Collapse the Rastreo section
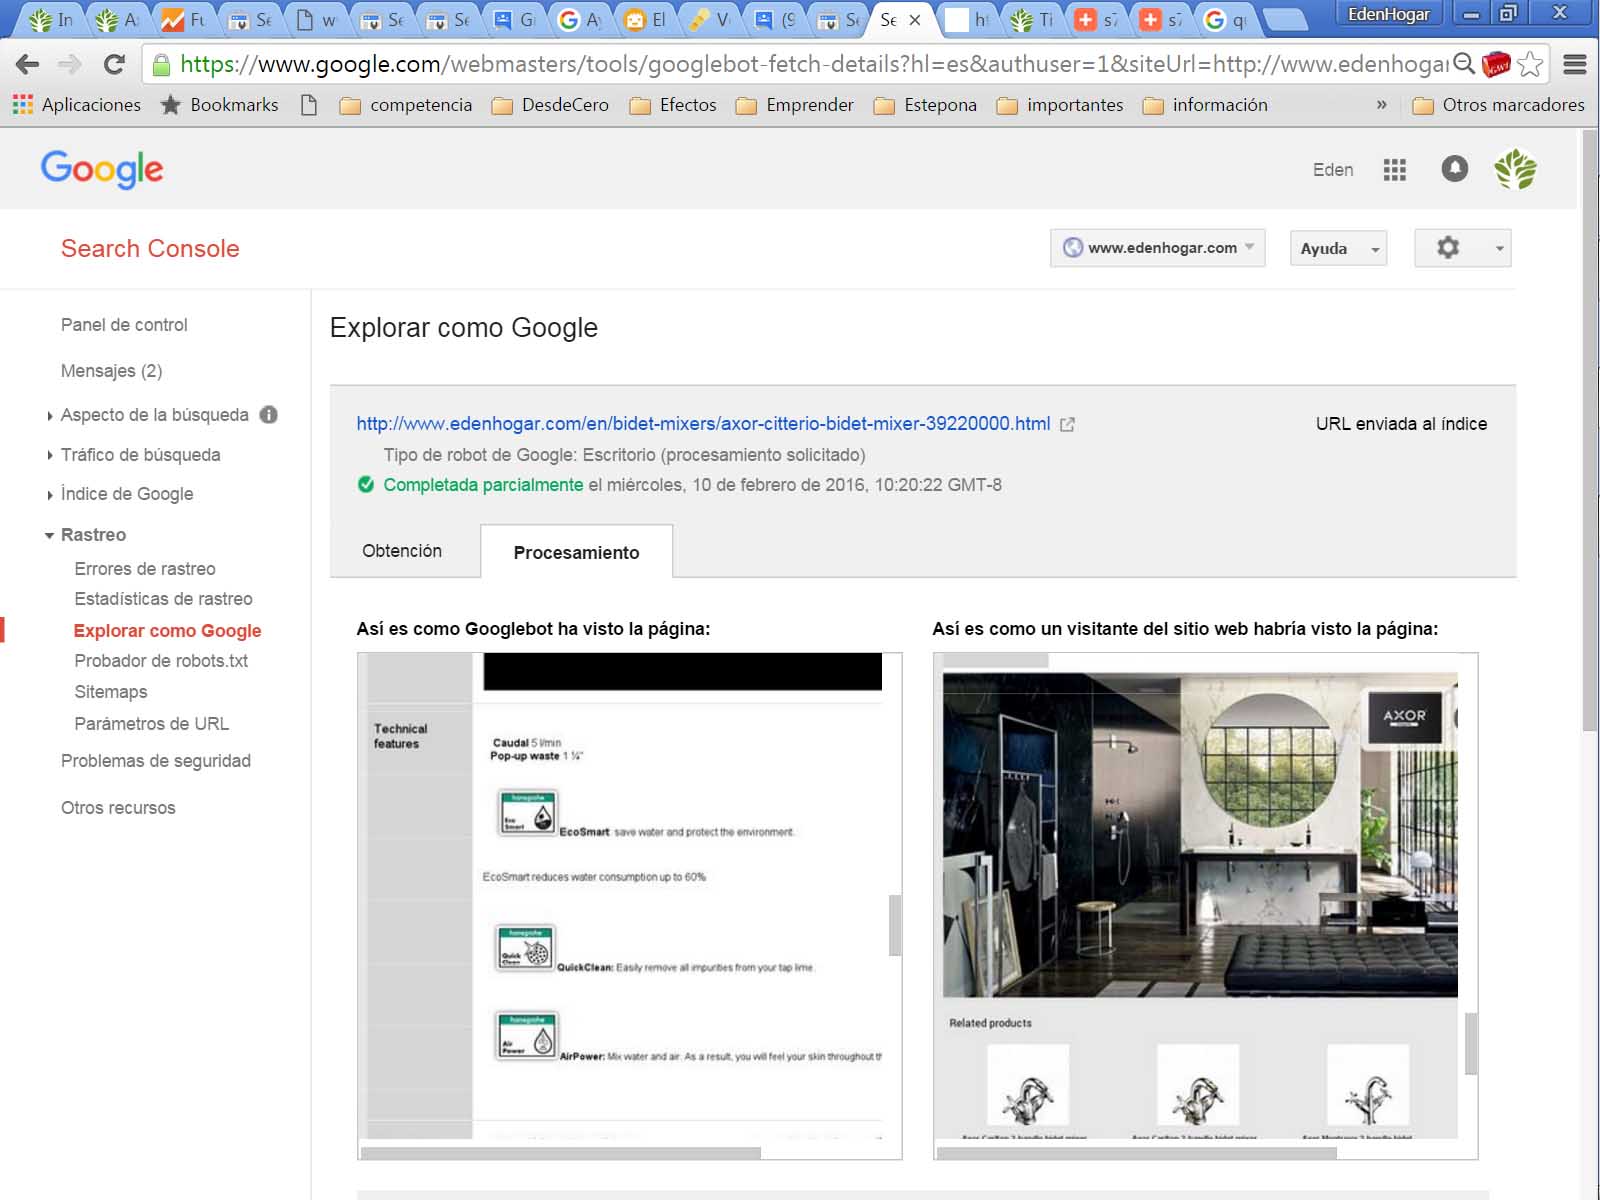The height and width of the screenshot is (1200, 1600). point(93,535)
